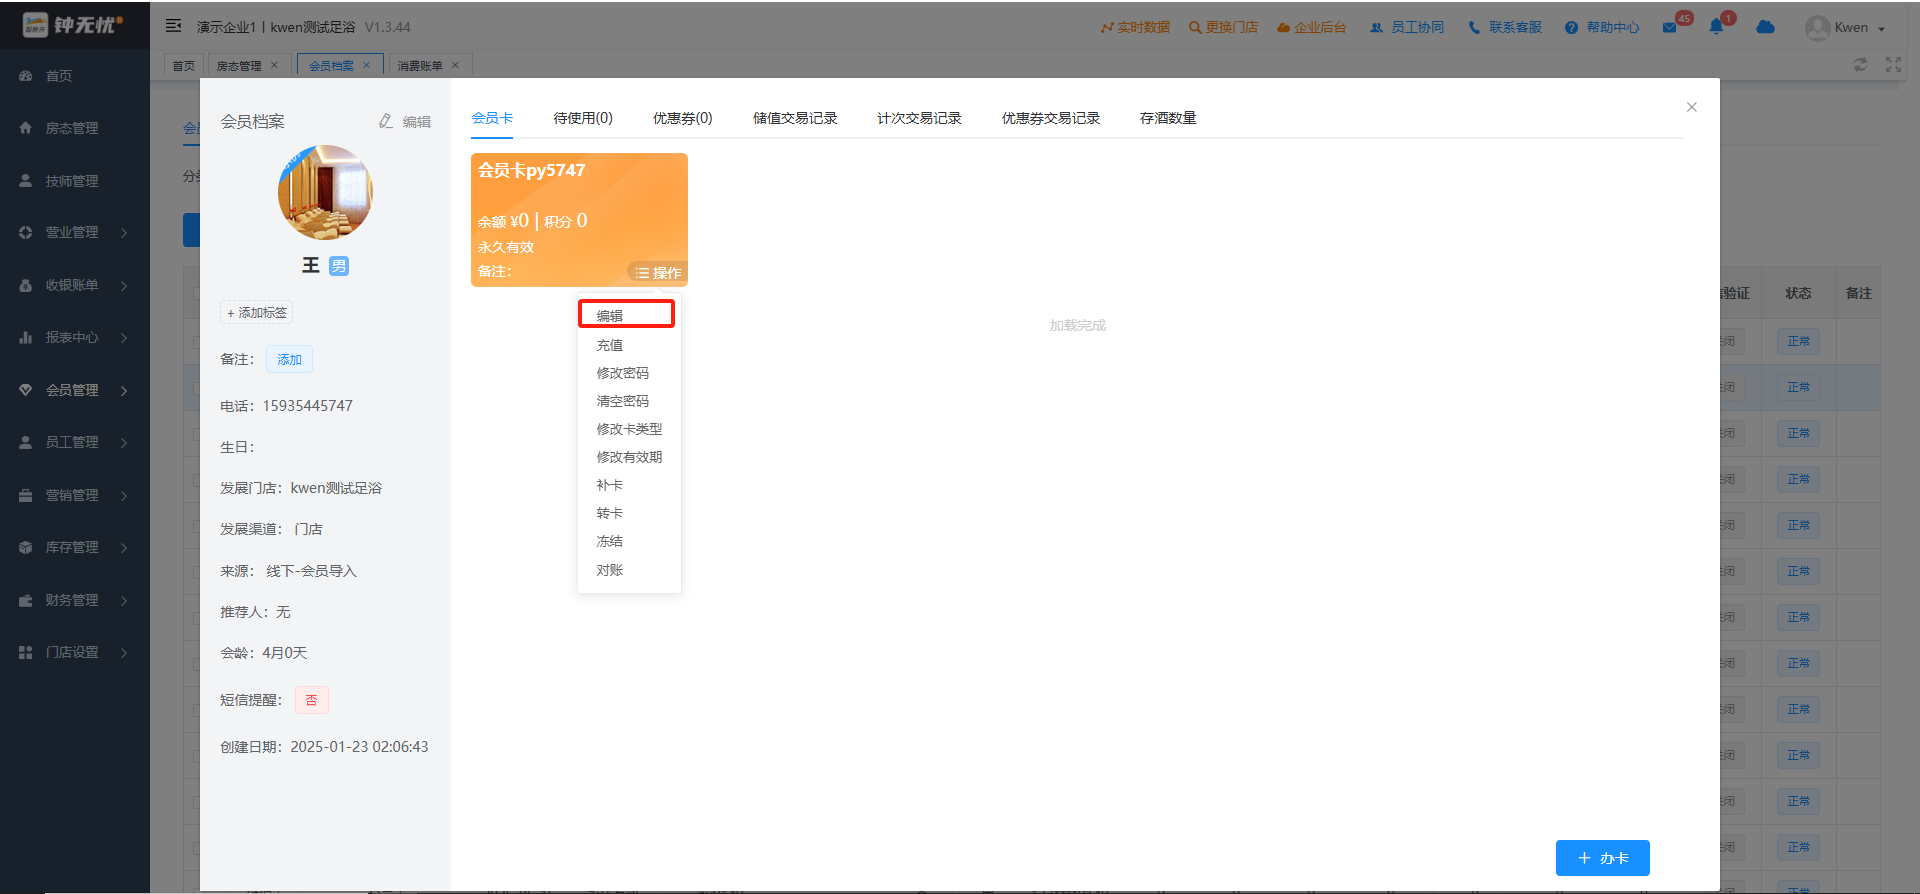Viewport: 1920px width, 894px height.
Task: Close the 会员档案 tab
Action: click(x=366, y=65)
